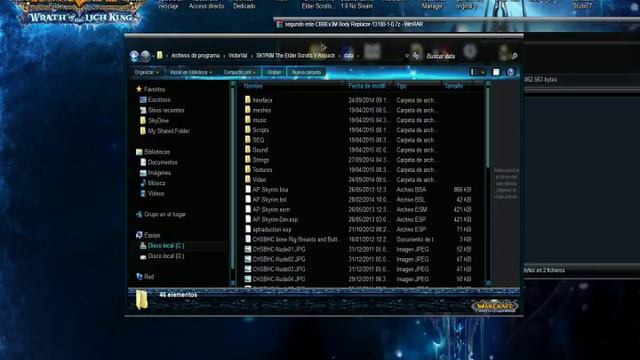Navigate to VictorVal breadcrumb

click(x=238, y=56)
